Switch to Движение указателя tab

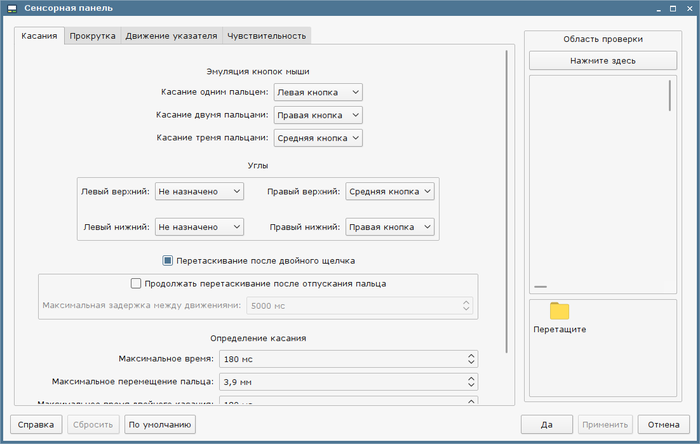171,36
